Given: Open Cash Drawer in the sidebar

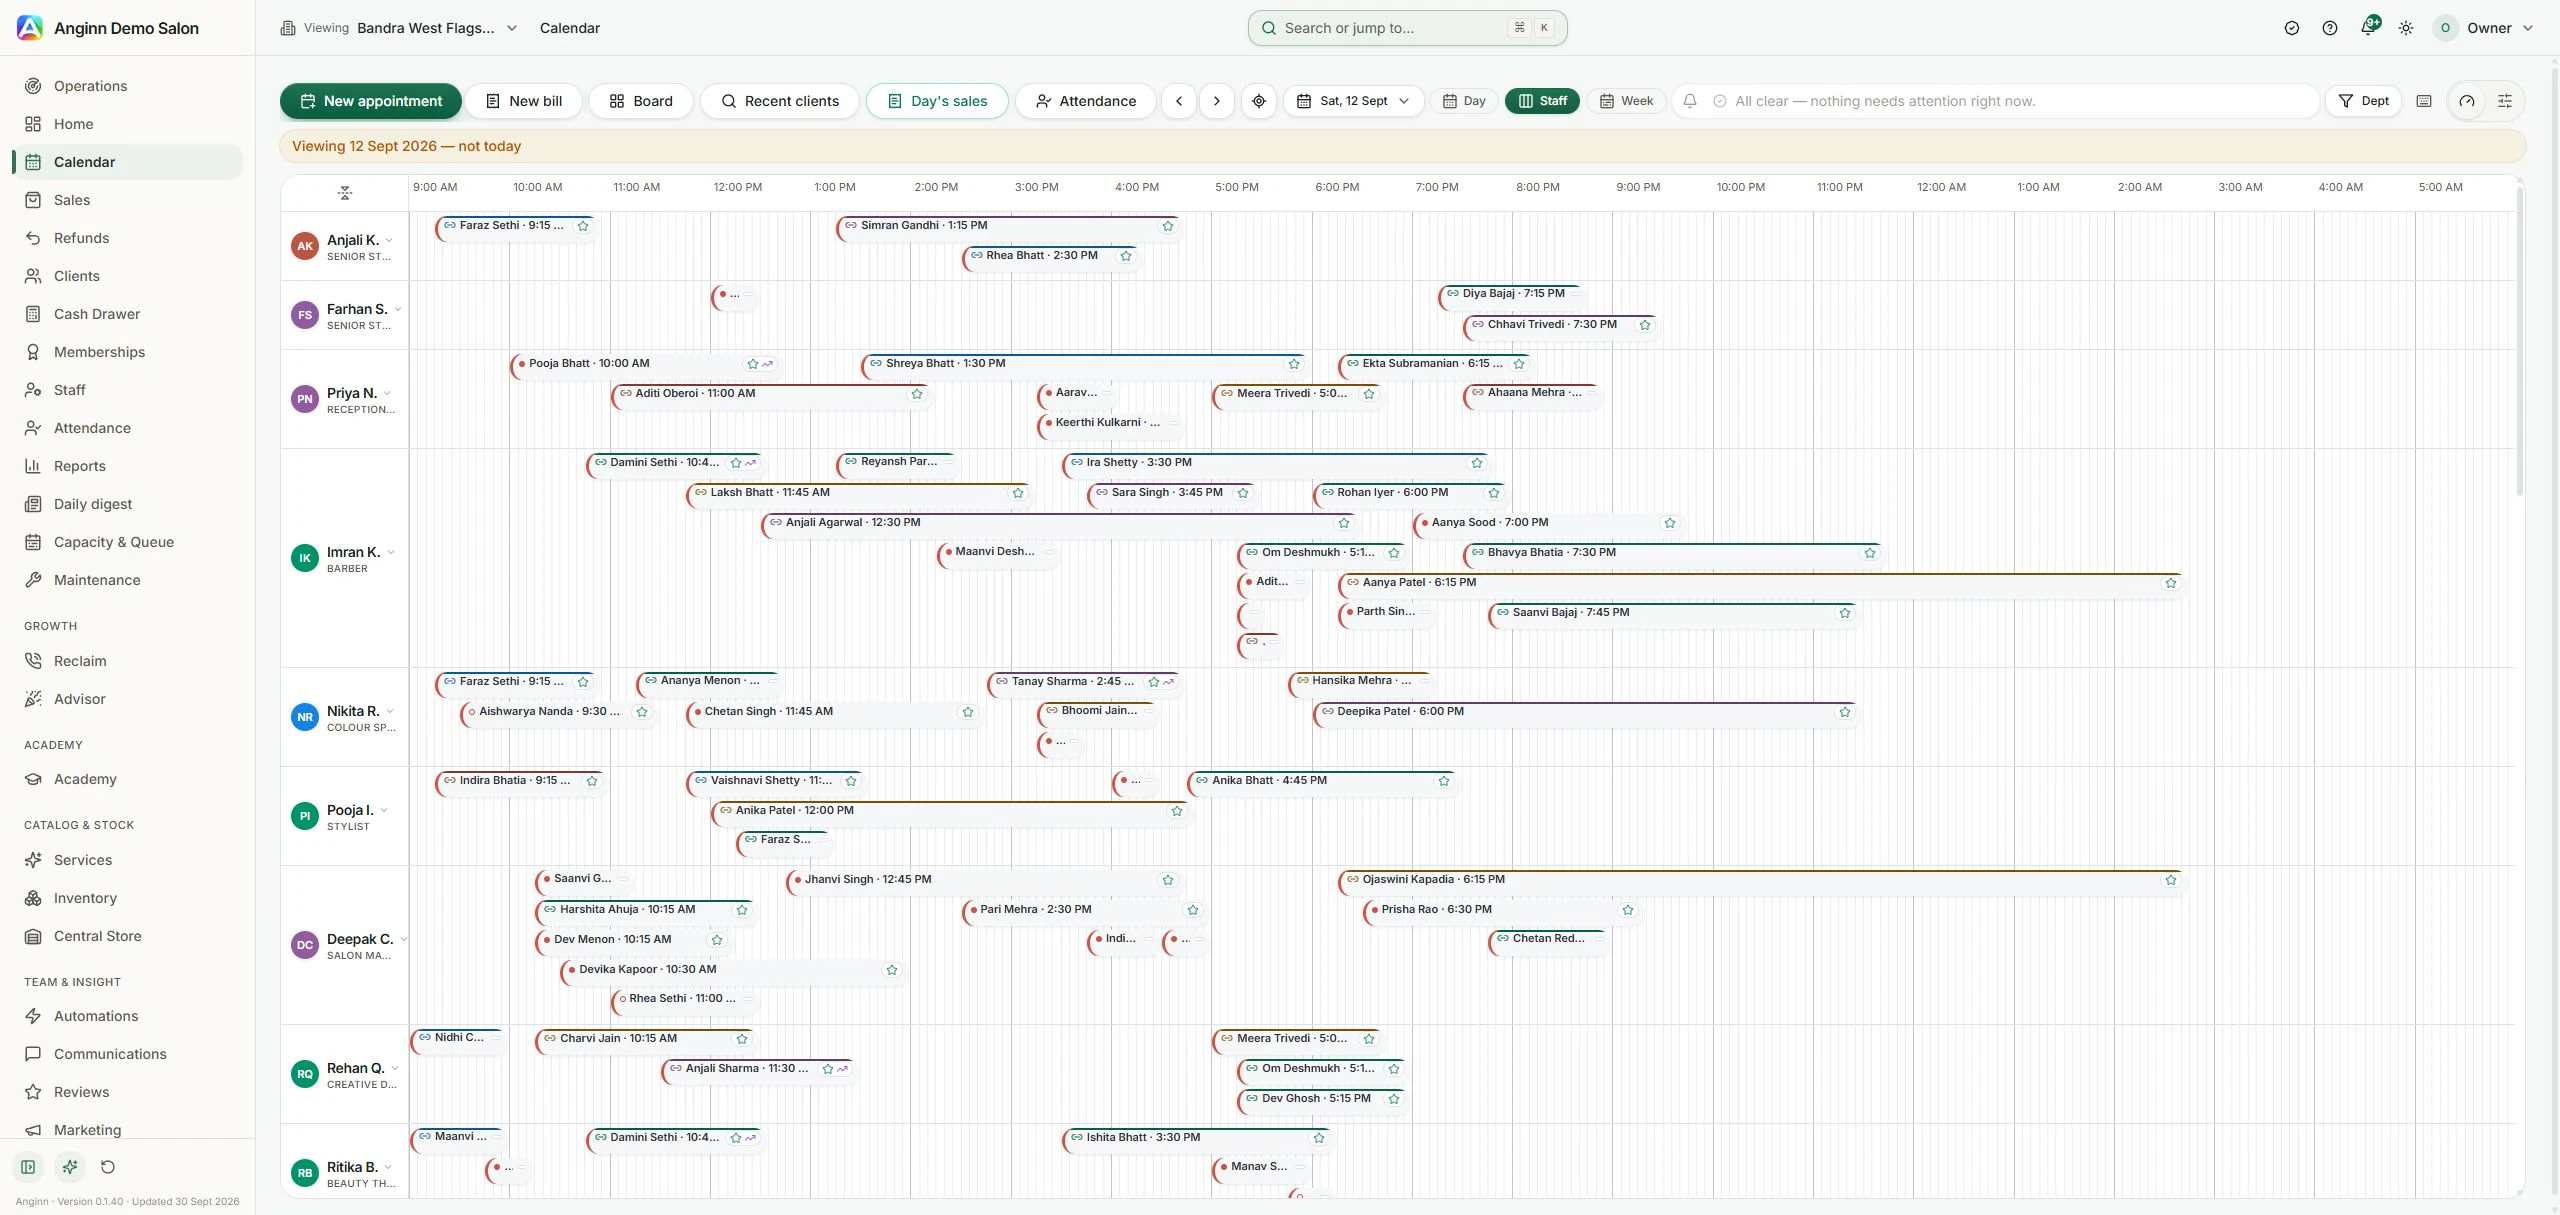Looking at the screenshot, I should (x=128, y=314).
